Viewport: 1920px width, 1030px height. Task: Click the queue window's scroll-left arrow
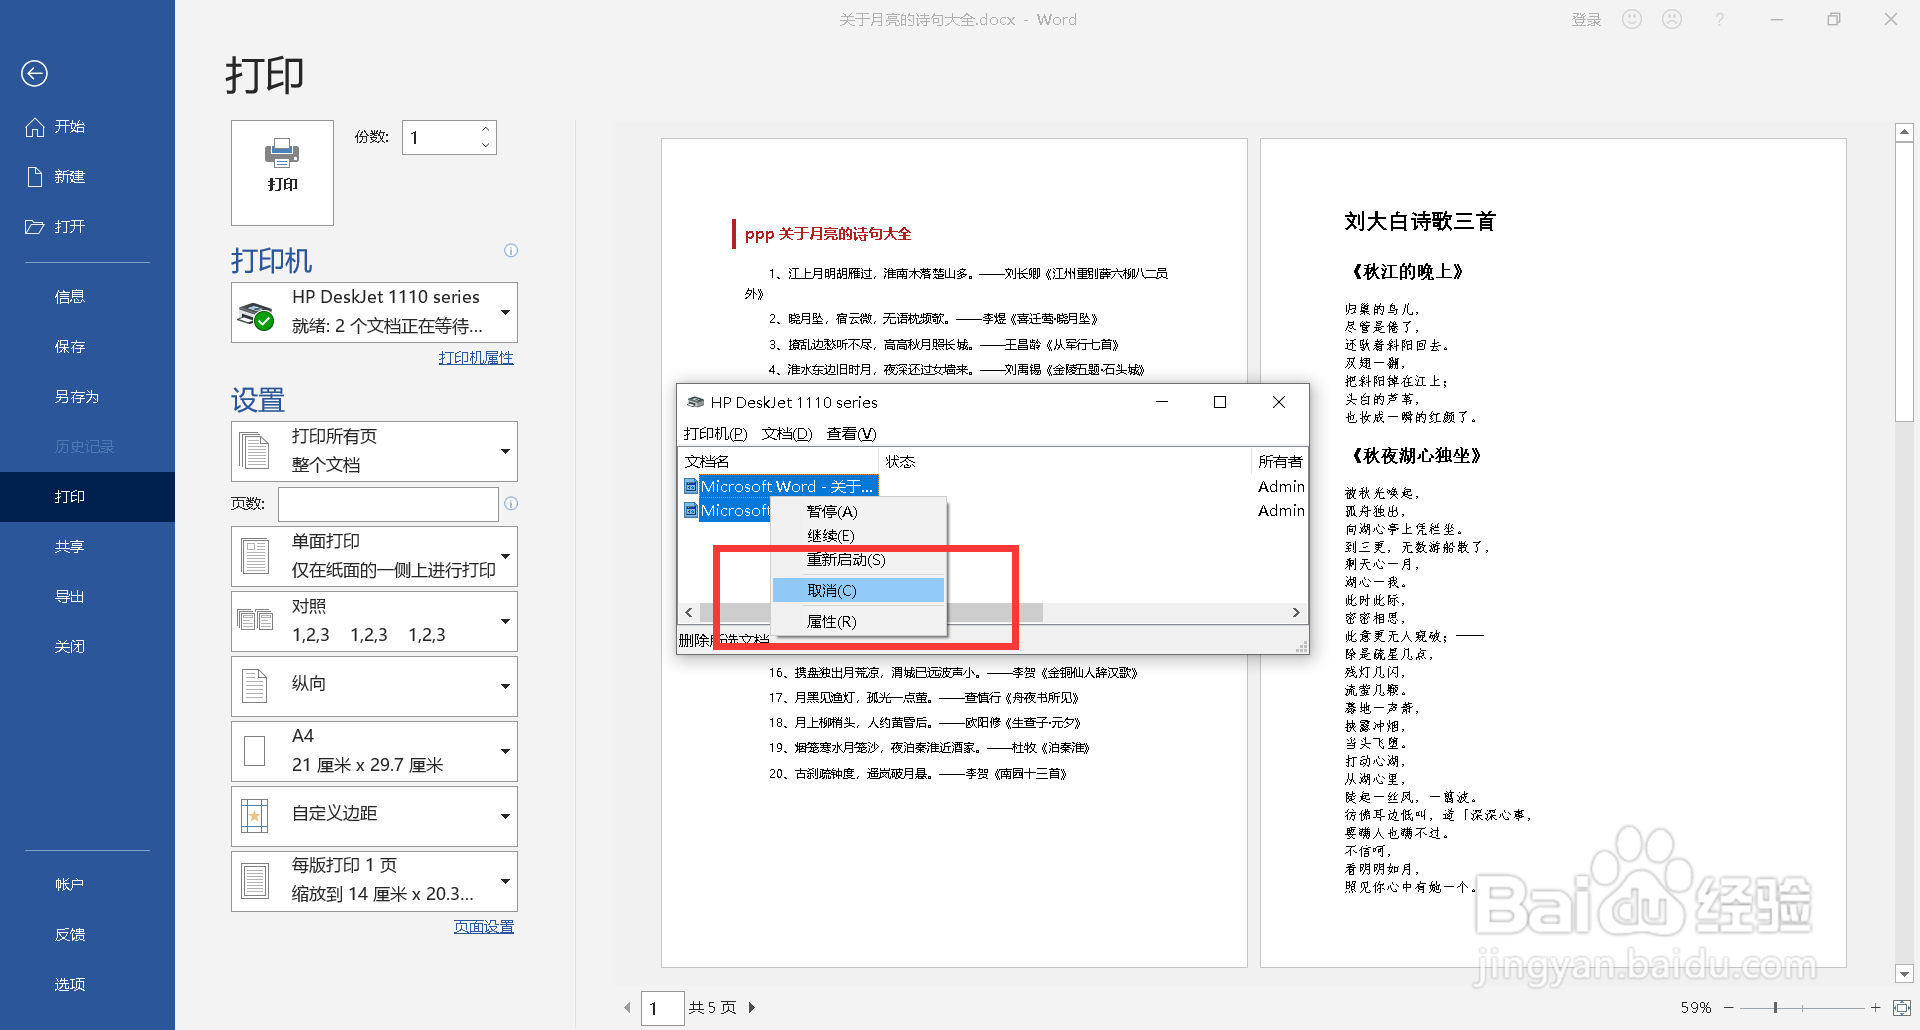pos(689,612)
